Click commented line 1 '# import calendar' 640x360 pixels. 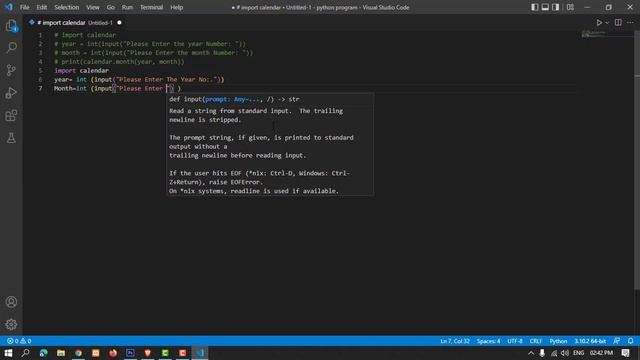point(85,35)
